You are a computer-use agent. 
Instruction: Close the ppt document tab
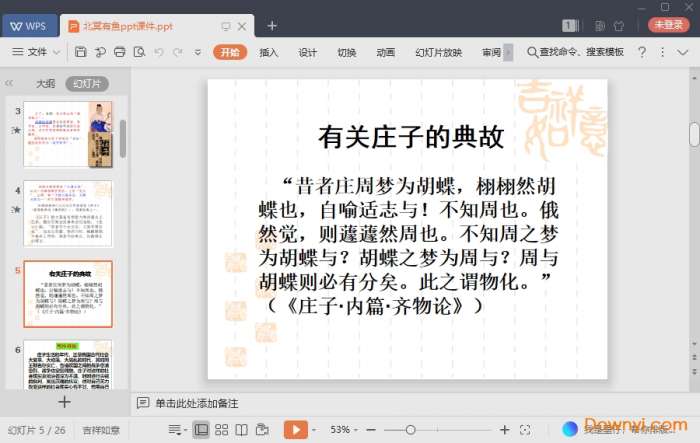[x=242, y=26]
